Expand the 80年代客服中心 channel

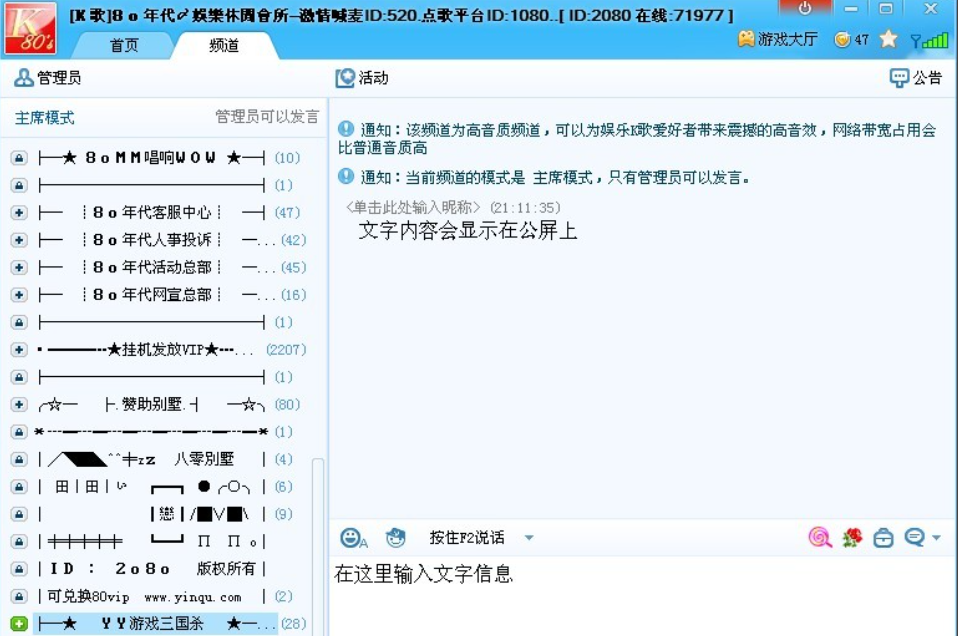tap(19, 213)
